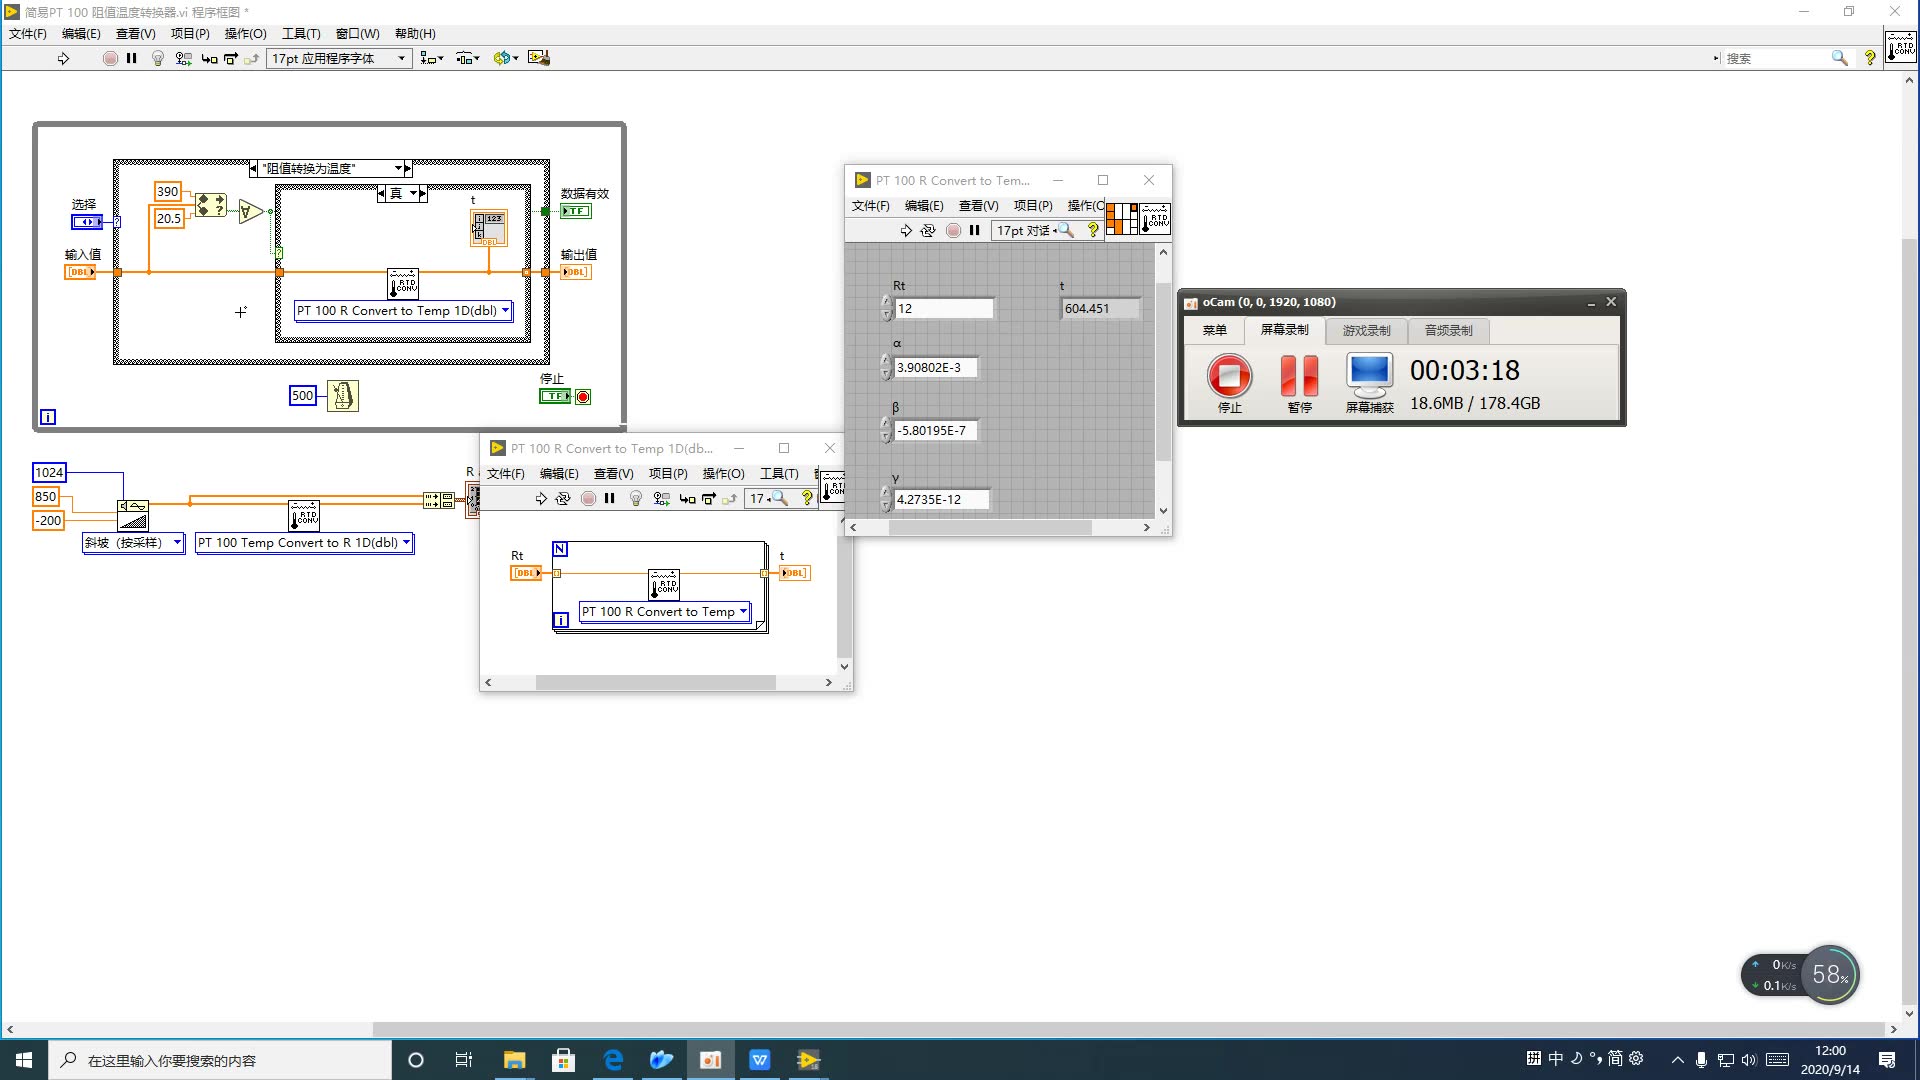
Task: Toggle Pause on the block diagram toolbar
Action: pyautogui.click(x=131, y=58)
